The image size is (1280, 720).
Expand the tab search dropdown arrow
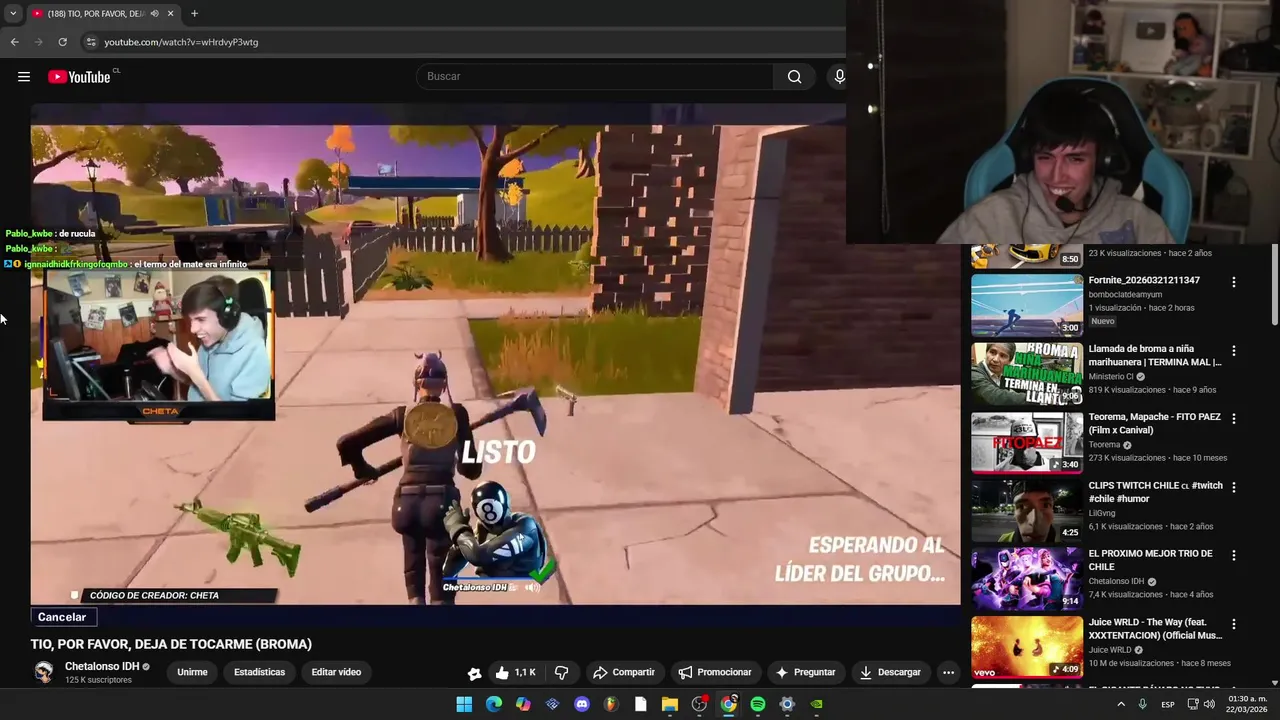(13, 14)
